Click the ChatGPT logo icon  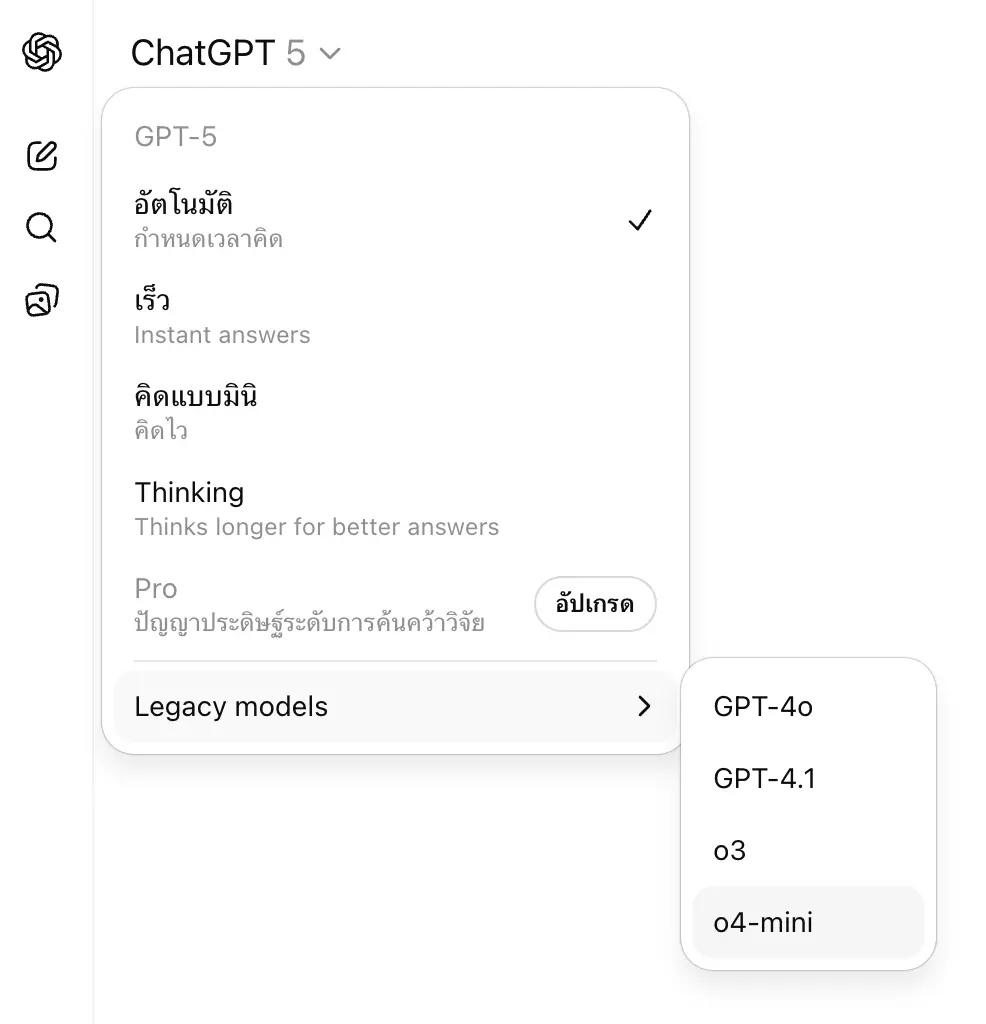(42, 52)
